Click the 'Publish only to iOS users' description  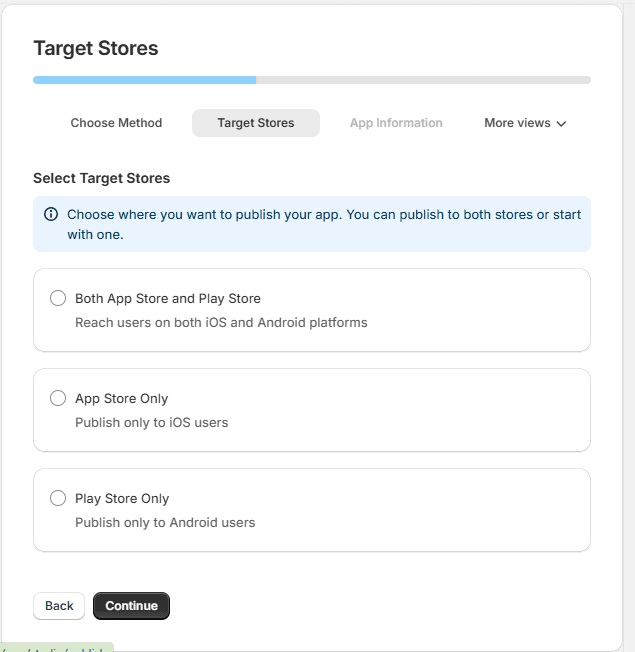pyautogui.click(x=151, y=422)
